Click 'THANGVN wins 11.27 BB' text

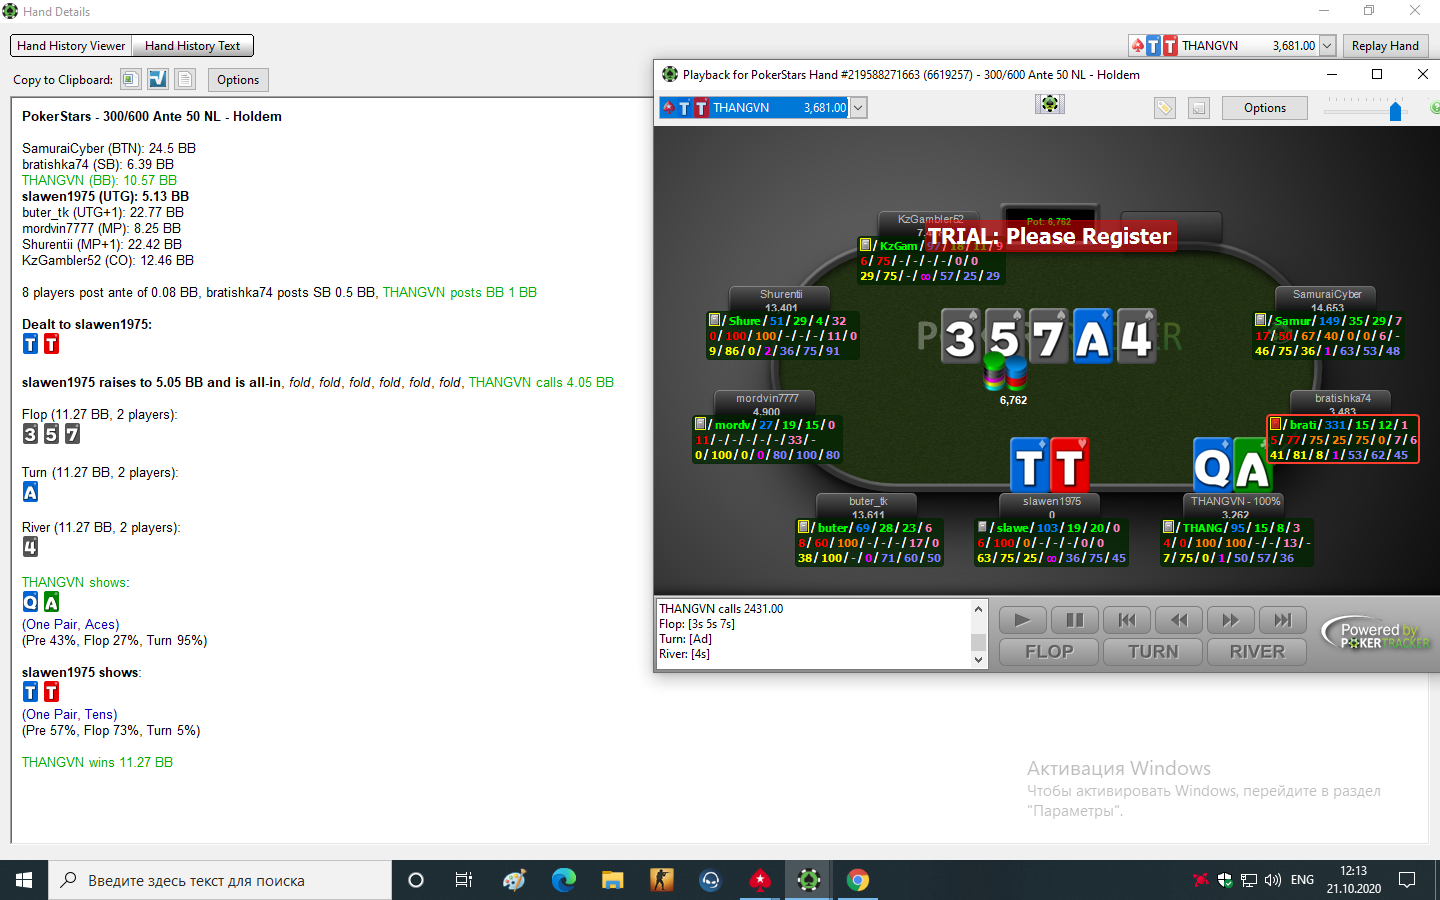97,762
